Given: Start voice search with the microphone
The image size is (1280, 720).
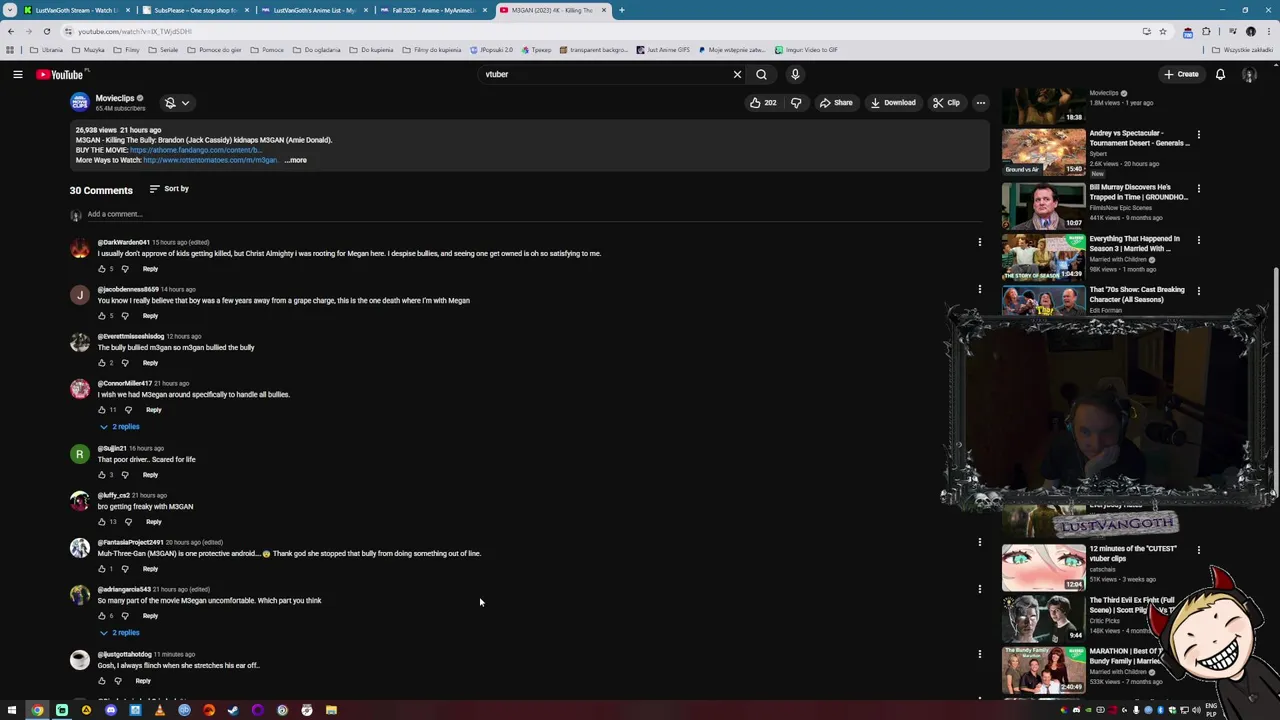Looking at the screenshot, I should (795, 74).
